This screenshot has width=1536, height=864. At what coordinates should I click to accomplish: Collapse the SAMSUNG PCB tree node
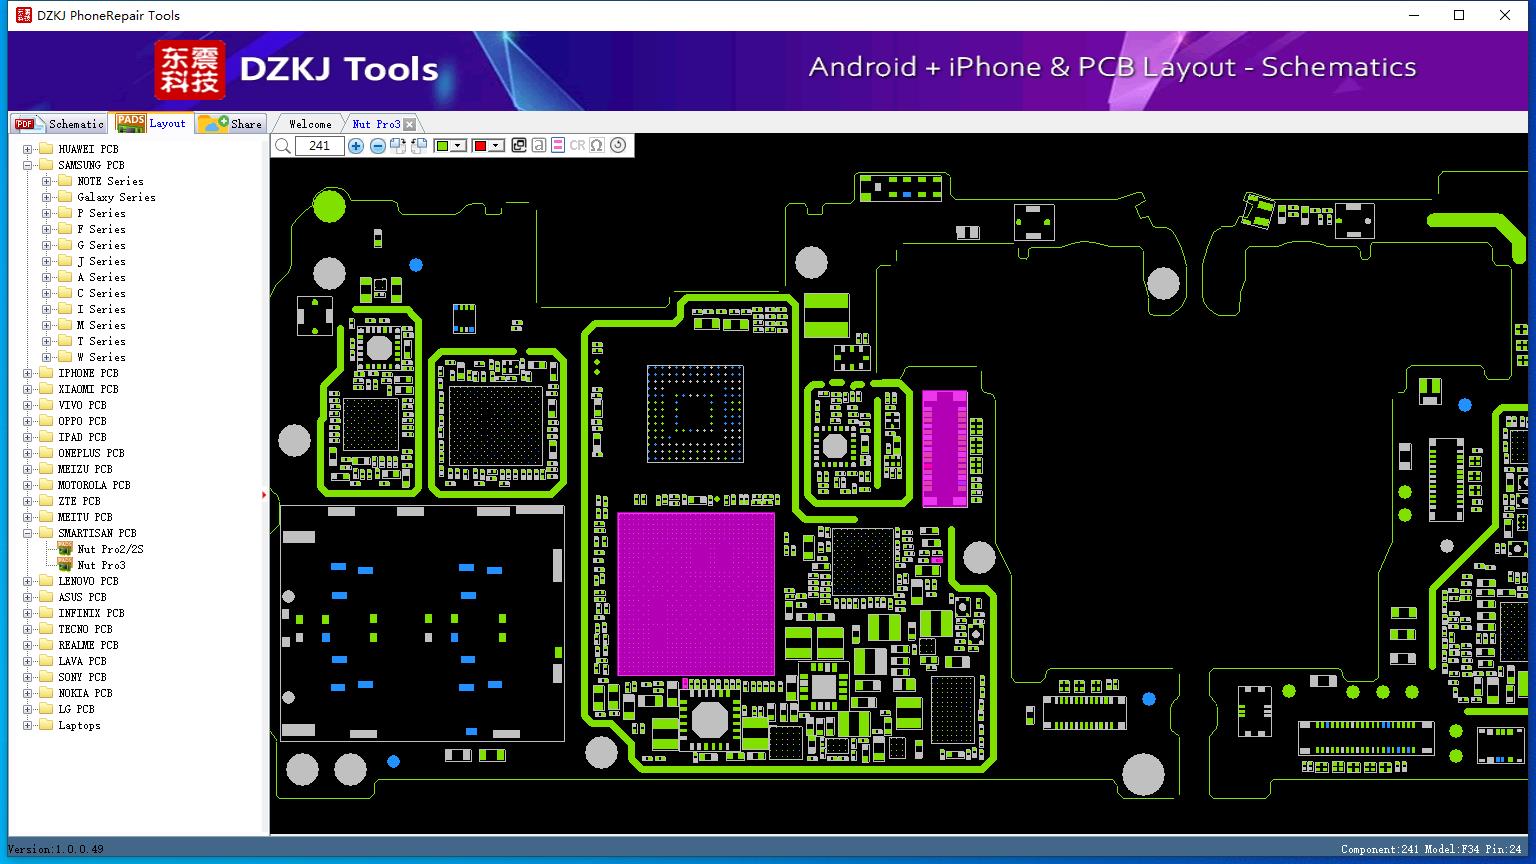tap(27, 165)
